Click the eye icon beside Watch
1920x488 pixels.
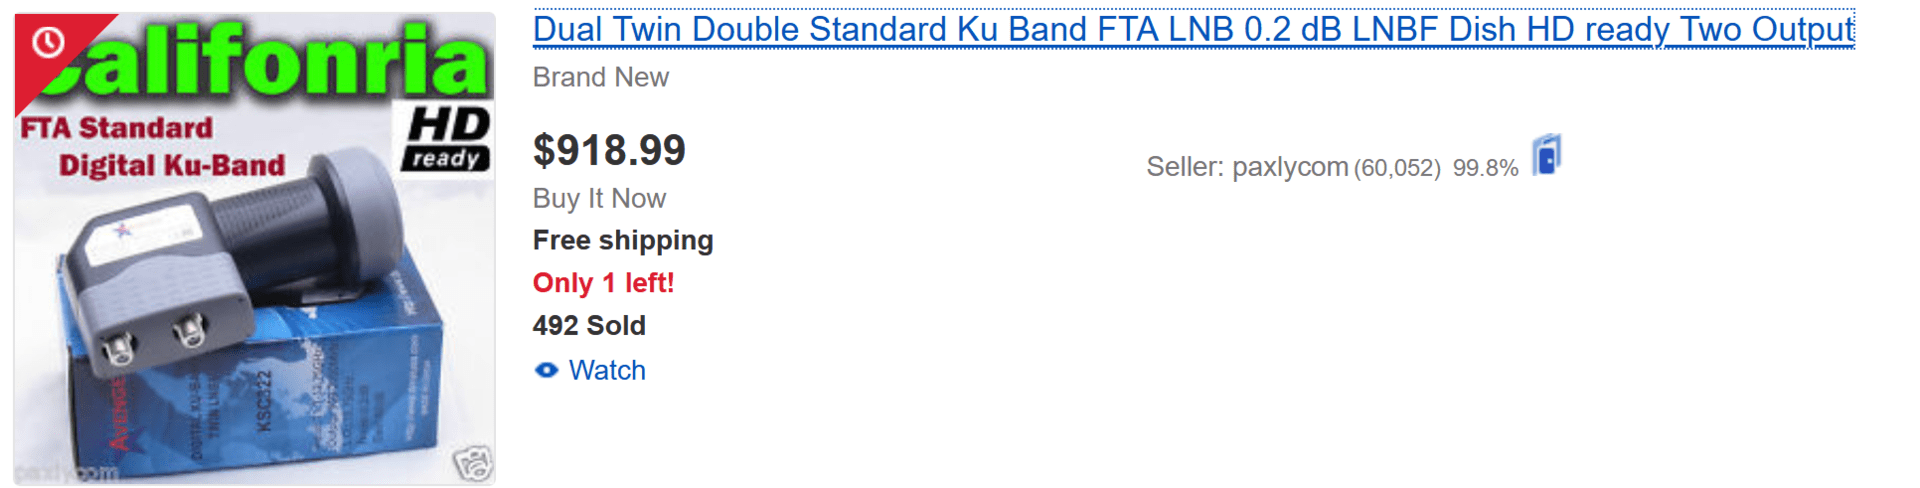click(x=546, y=371)
